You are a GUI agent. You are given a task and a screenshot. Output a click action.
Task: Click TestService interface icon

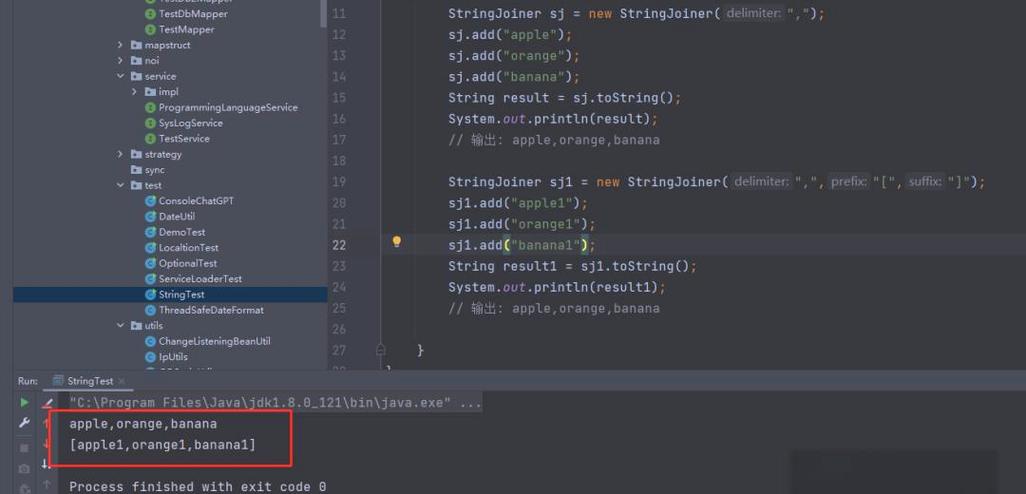[150, 139]
